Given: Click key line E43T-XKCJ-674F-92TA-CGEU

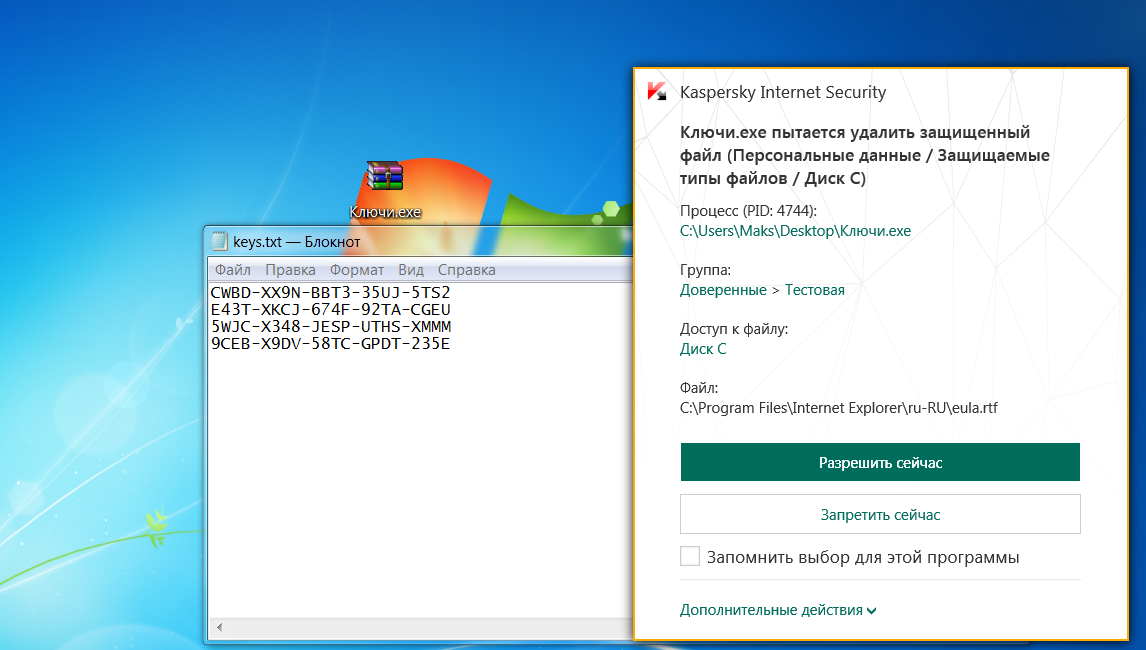Looking at the screenshot, I should click(330, 309).
